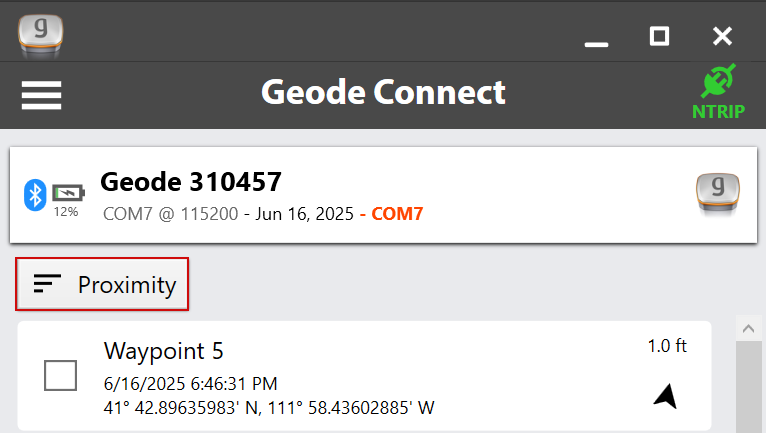The image size is (766, 433).
Task: Click the 1.0 ft distance label
Action: tap(666, 346)
